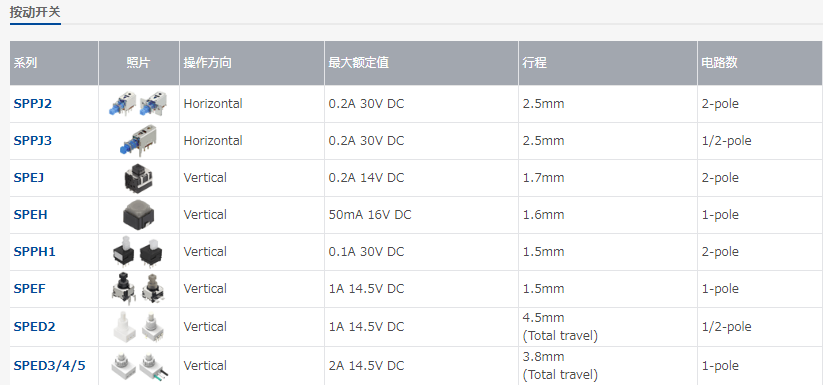Viewport: 823px width, 385px height.
Task: Click the SPEF switch product photo
Action: (x=139, y=288)
